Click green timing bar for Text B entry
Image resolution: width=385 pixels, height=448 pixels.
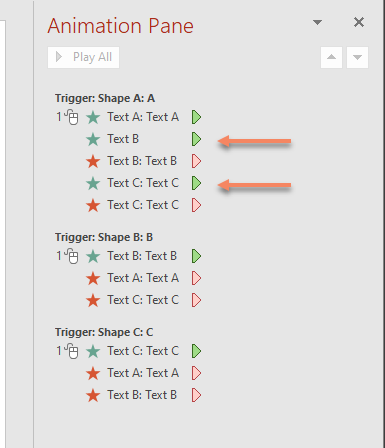196,139
